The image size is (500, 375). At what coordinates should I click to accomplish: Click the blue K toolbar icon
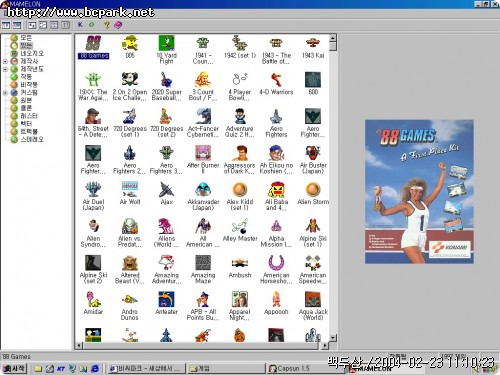pyautogui.click(x=80, y=25)
